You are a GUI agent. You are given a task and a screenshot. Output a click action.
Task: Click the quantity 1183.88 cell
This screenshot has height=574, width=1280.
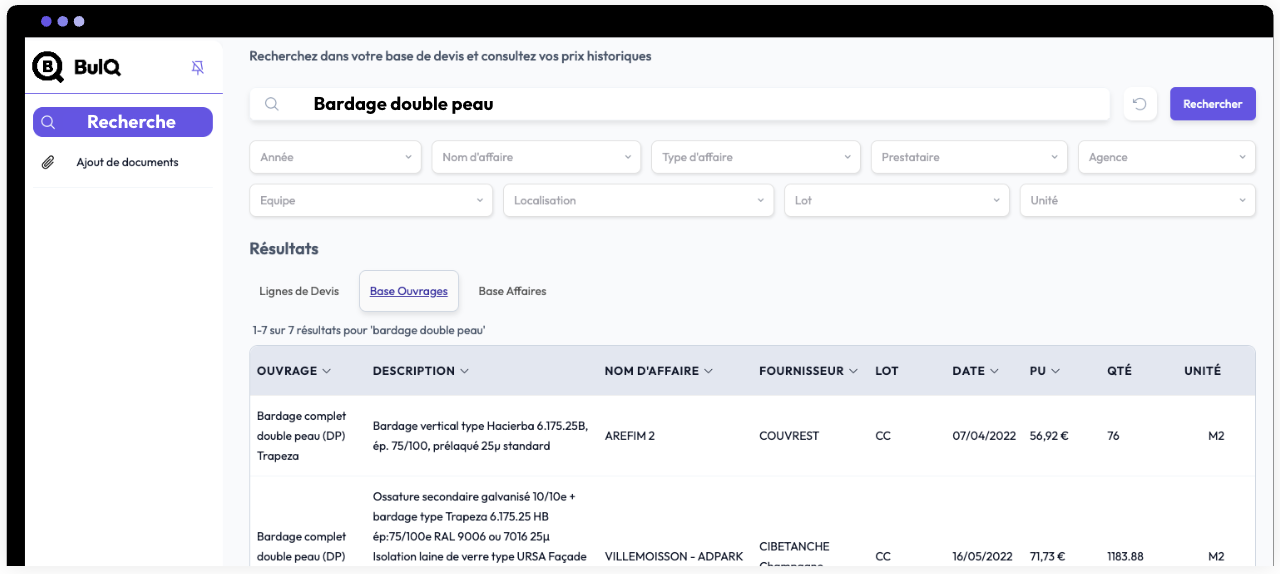tap(1126, 557)
